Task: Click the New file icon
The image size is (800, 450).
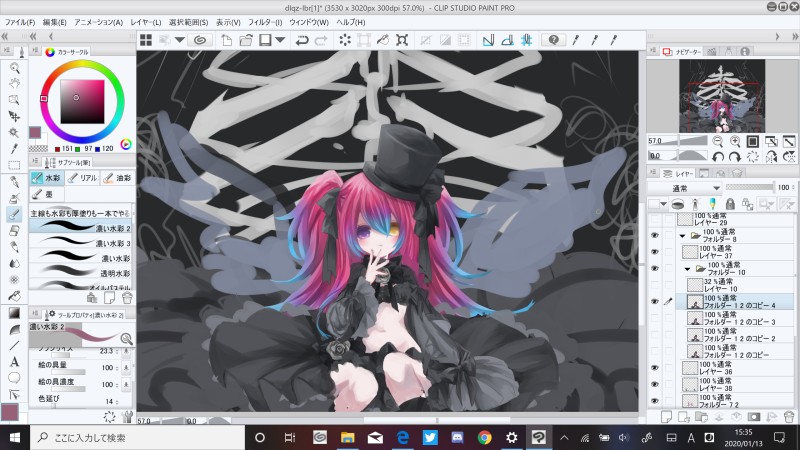Action: pos(226,40)
